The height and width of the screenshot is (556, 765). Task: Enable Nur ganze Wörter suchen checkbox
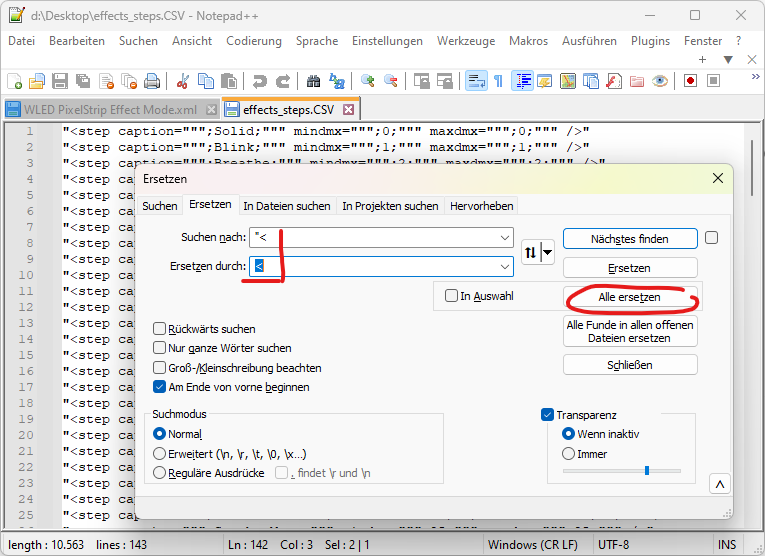(159, 348)
